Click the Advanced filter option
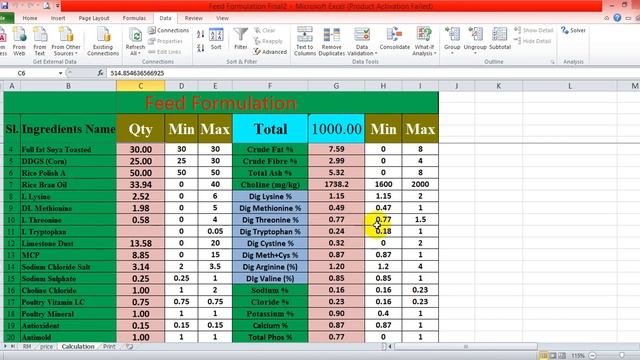This screenshot has width=640, height=360. pyautogui.click(x=270, y=52)
